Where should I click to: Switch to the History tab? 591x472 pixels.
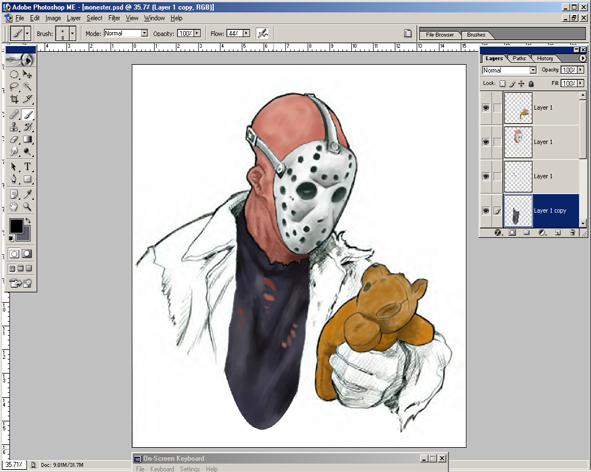pyautogui.click(x=545, y=58)
